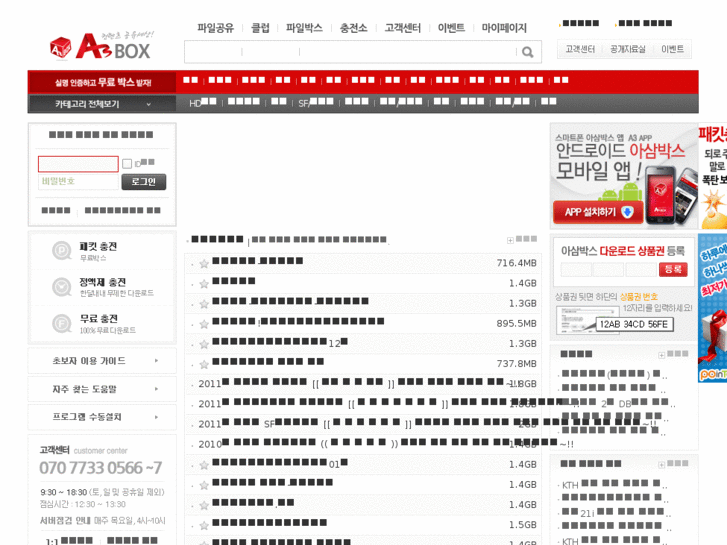Click the 패킷 충전 P icon
The height and width of the screenshot is (545, 727).
(x=61, y=250)
